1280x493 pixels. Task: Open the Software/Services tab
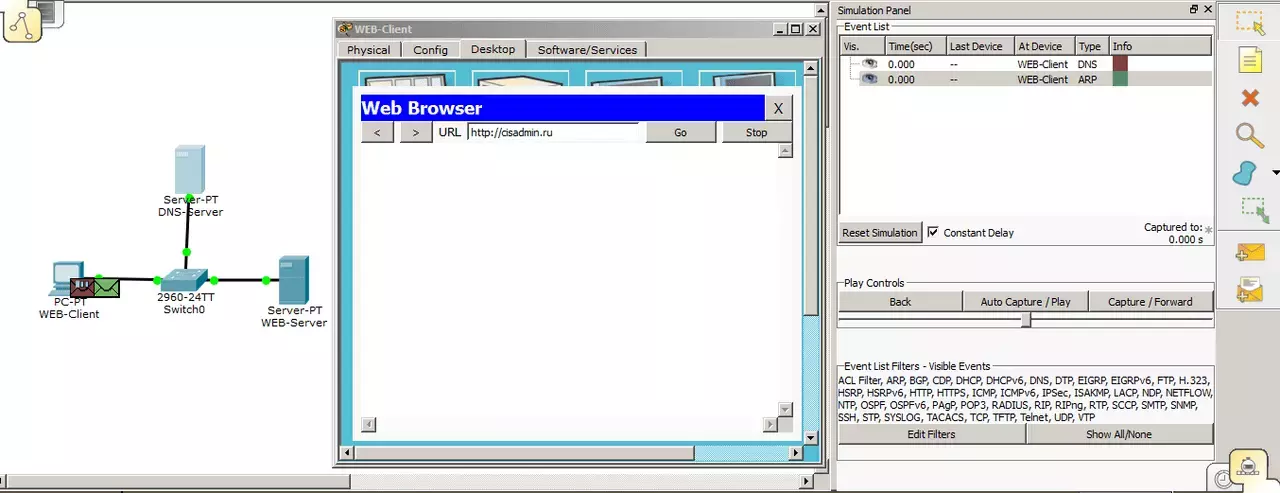click(587, 50)
